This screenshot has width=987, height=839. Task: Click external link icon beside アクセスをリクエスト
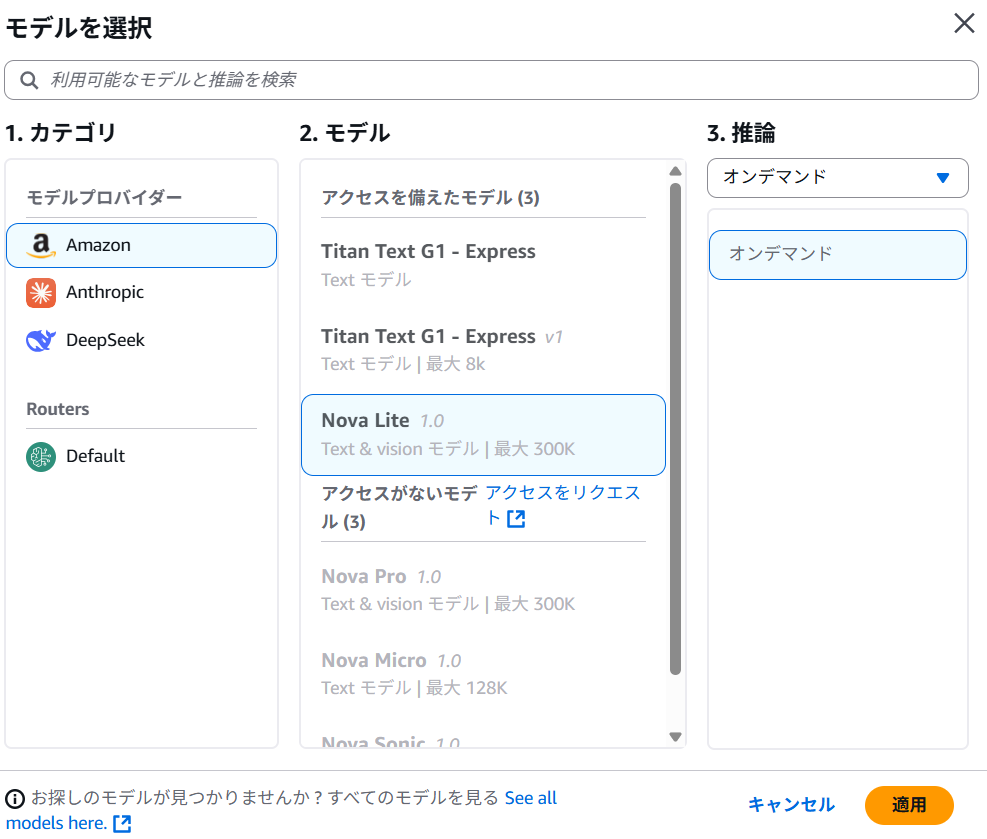click(x=516, y=519)
